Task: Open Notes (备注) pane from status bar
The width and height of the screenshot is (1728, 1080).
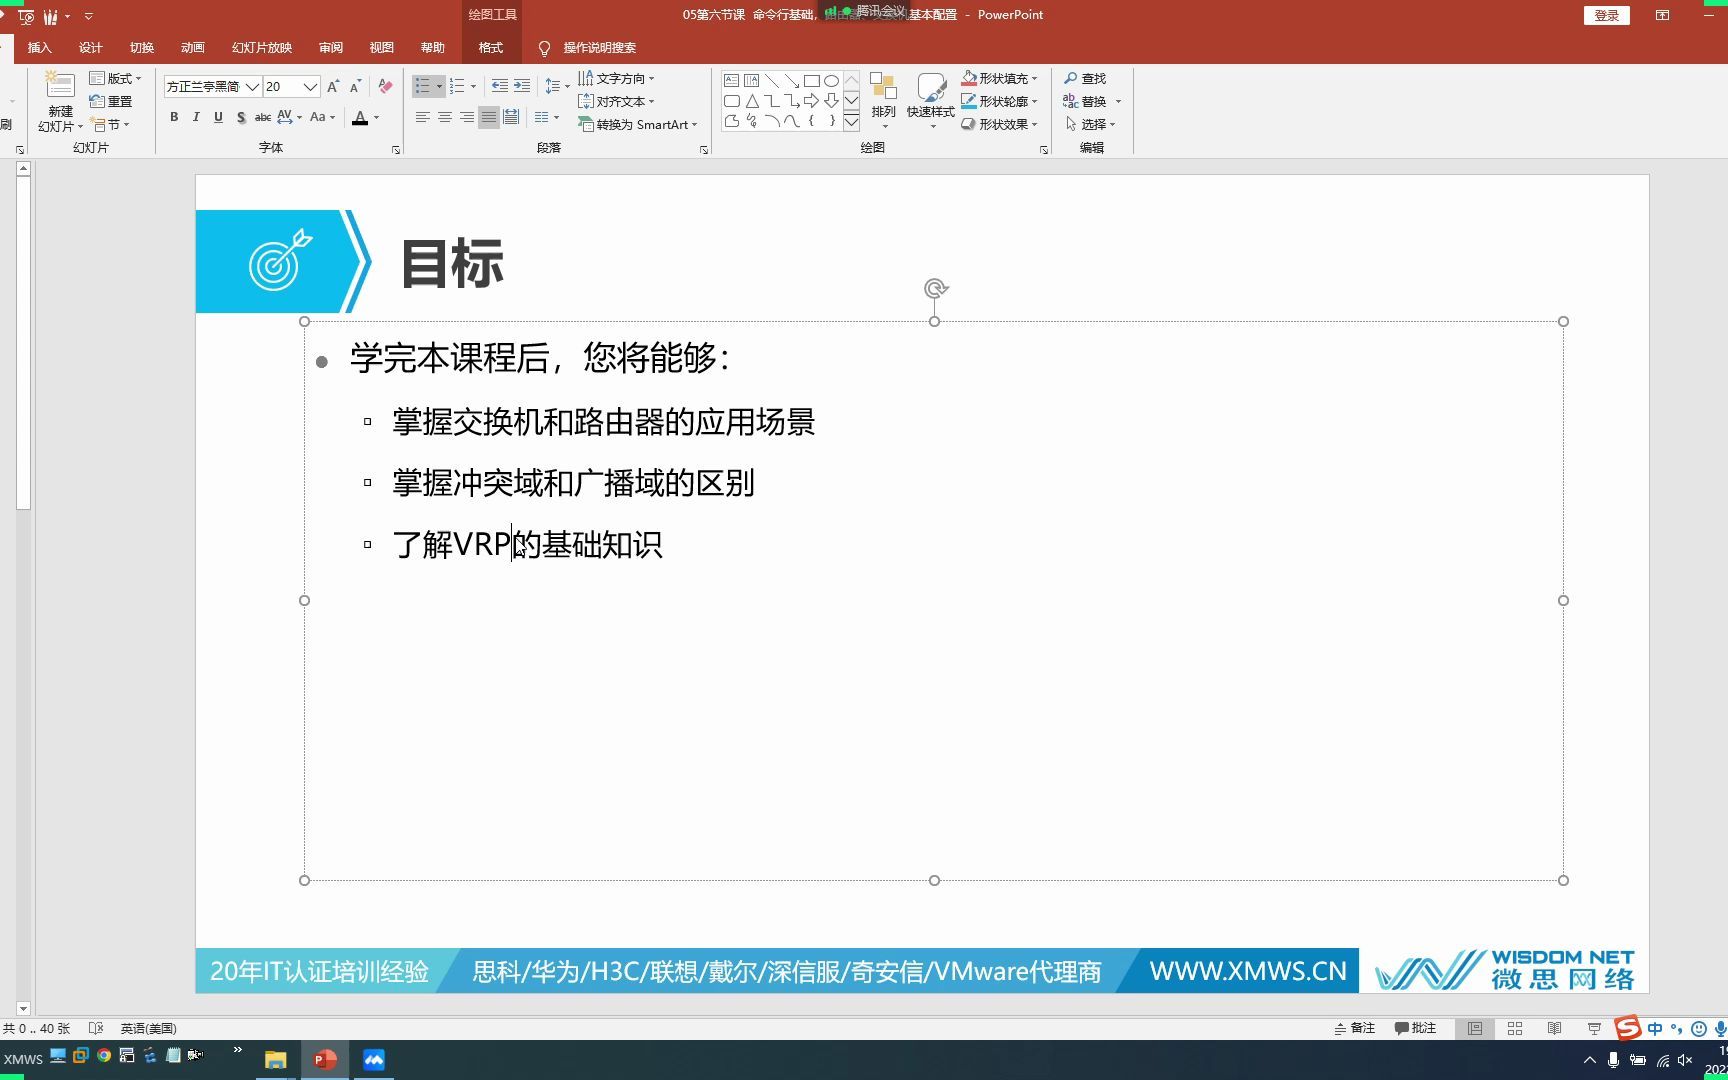Action: coord(1355,1028)
